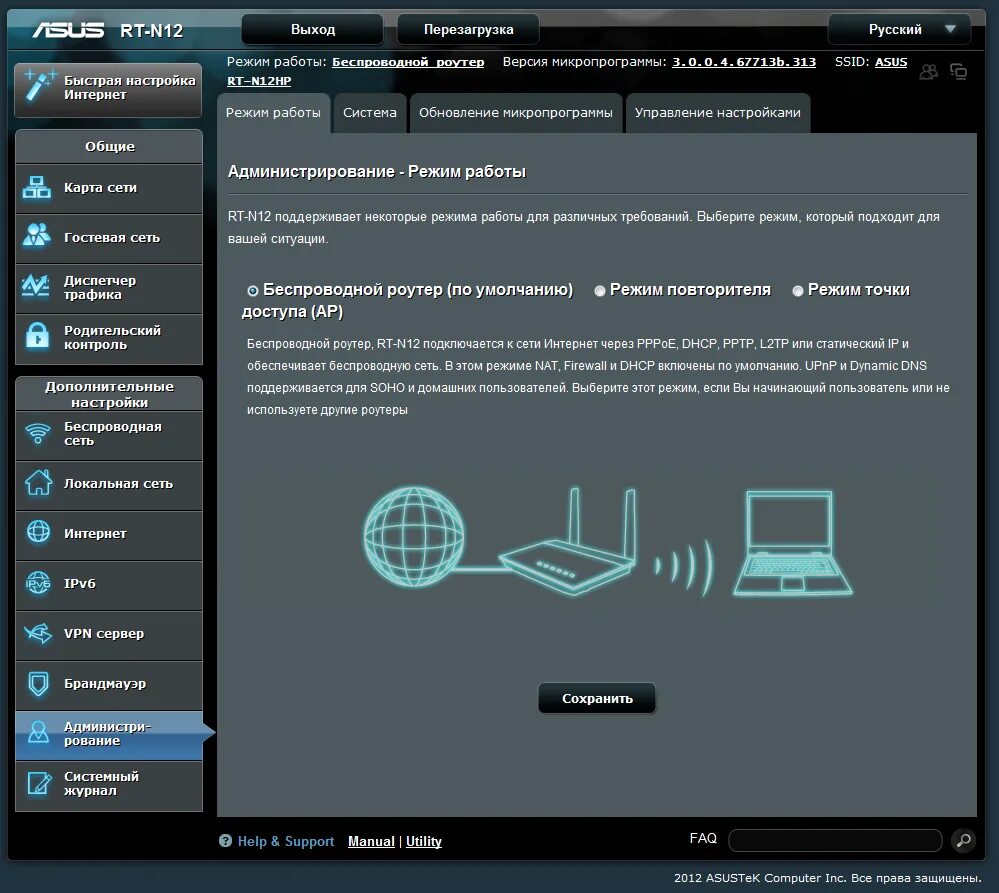Click the router mode illustration diagram
The width and height of the screenshot is (999, 893).
[607, 541]
